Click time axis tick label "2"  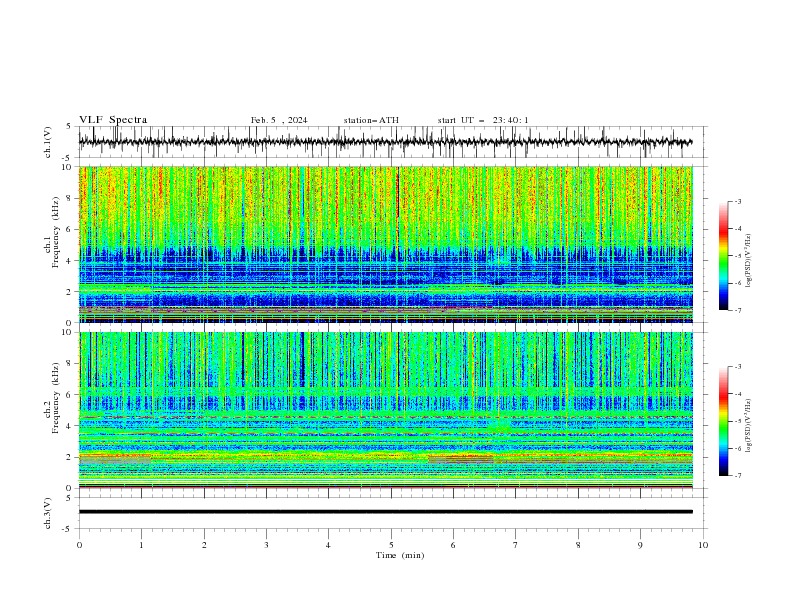204,545
